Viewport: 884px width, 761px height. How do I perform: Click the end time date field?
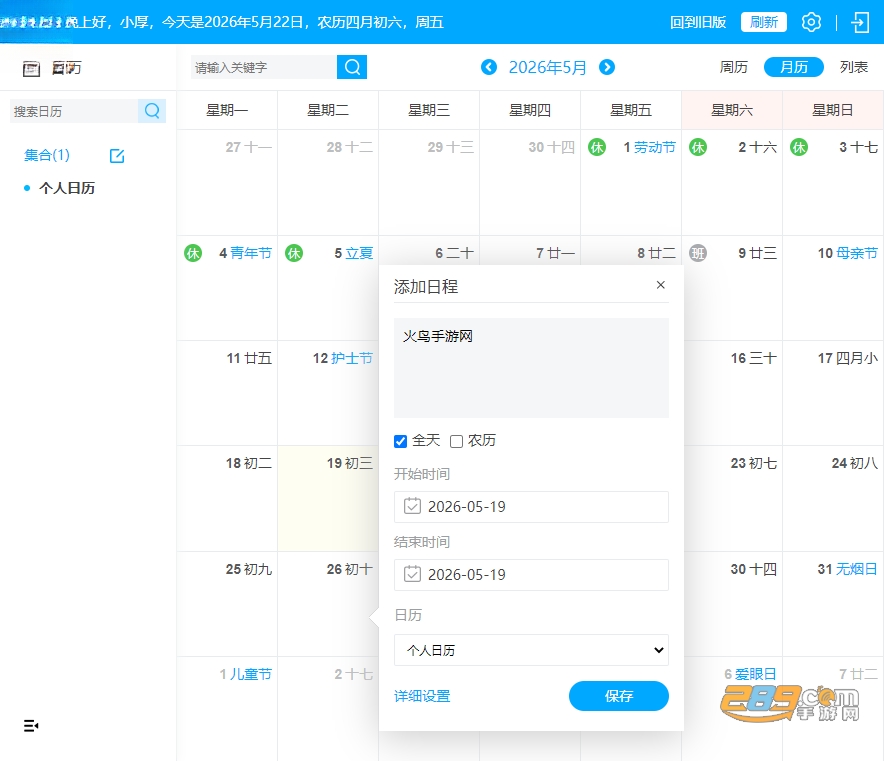click(531, 575)
